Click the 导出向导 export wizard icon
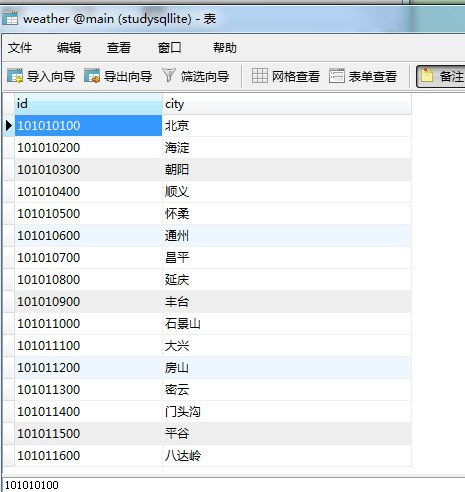This screenshot has width=465, height=492. coord(92,76)
